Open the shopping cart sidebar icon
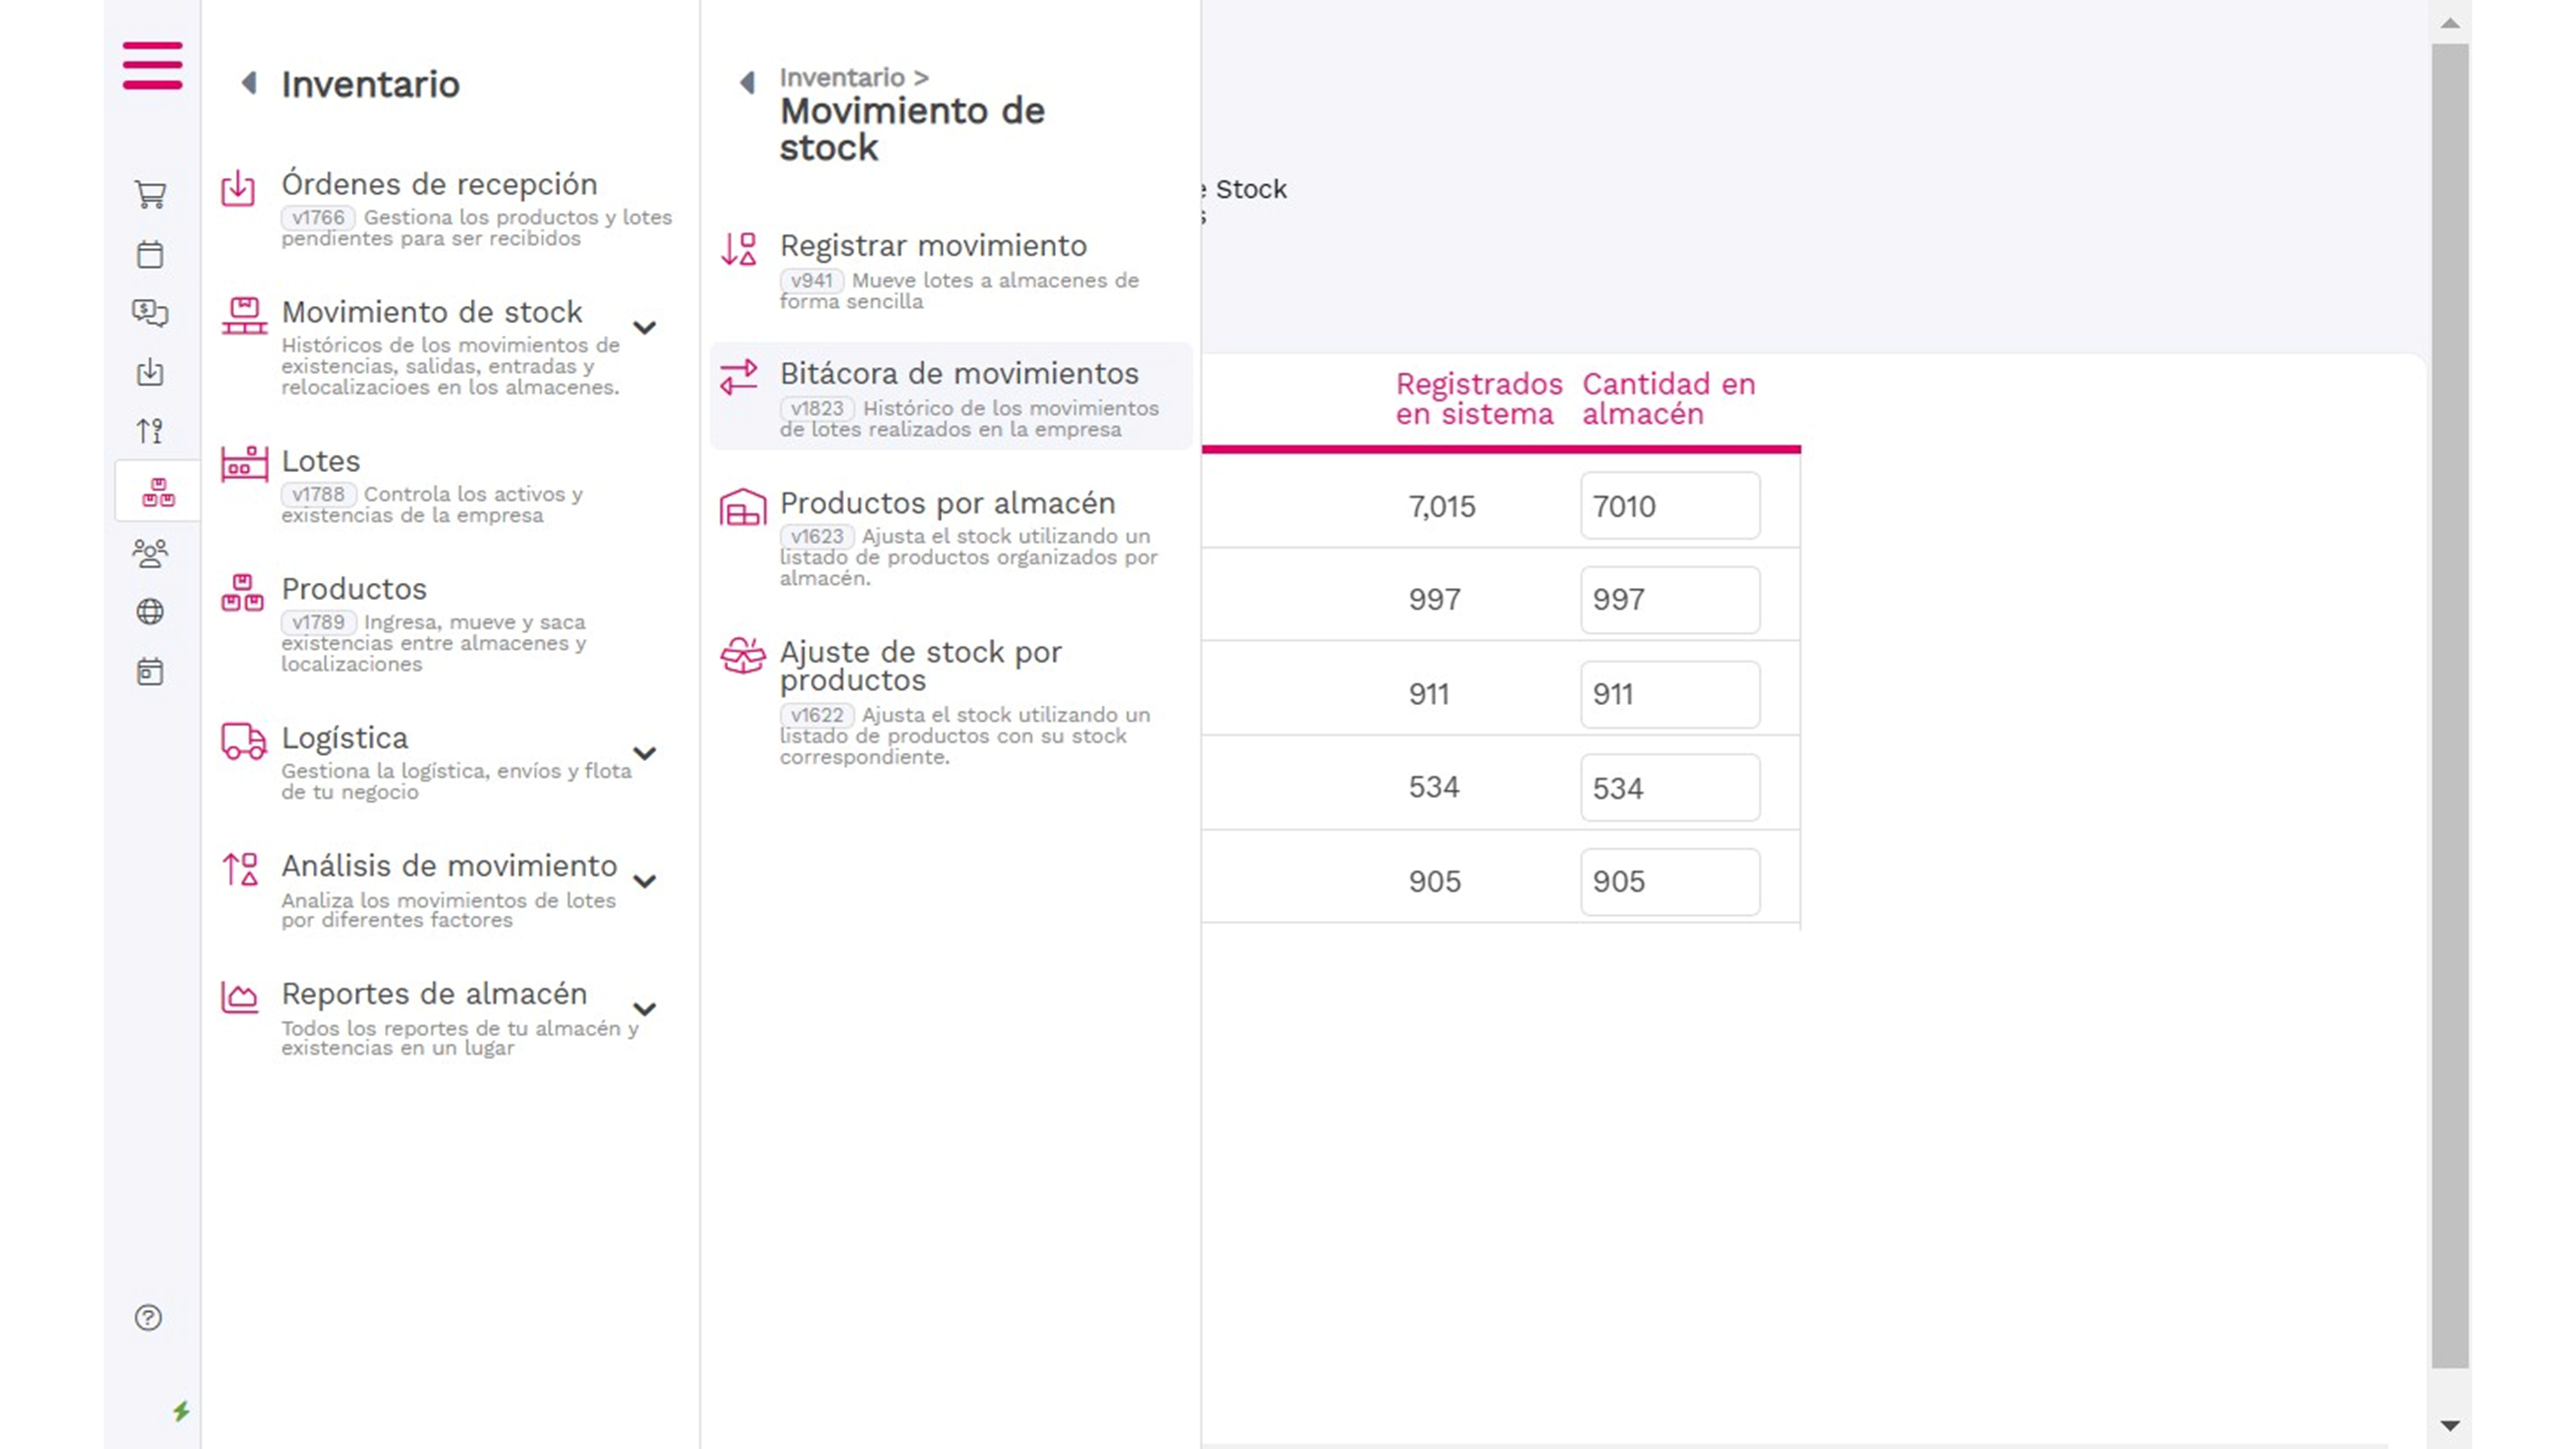 point(150,194)
